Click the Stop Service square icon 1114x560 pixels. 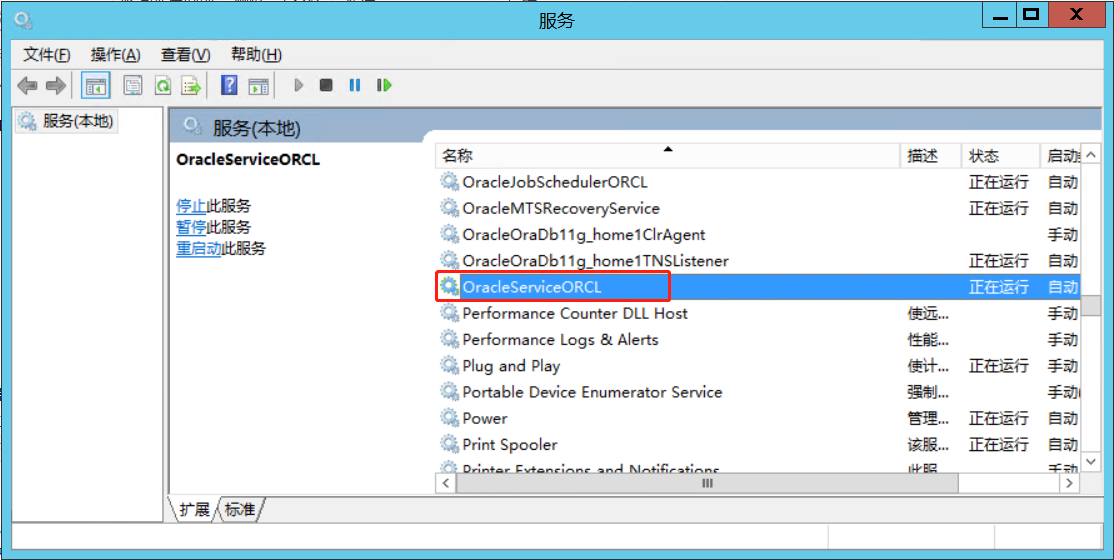326,86
